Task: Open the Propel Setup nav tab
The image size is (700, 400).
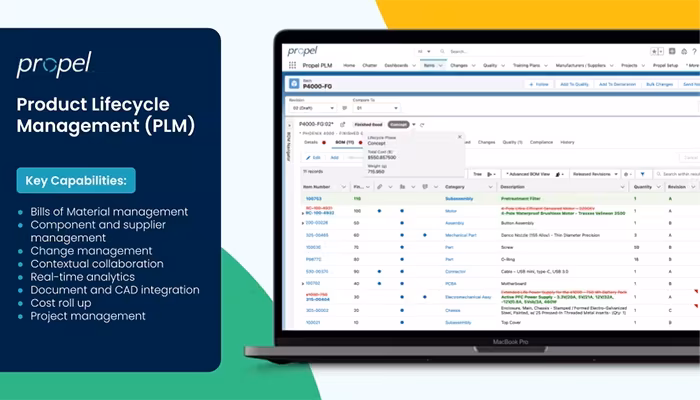Action: point(666,65)
